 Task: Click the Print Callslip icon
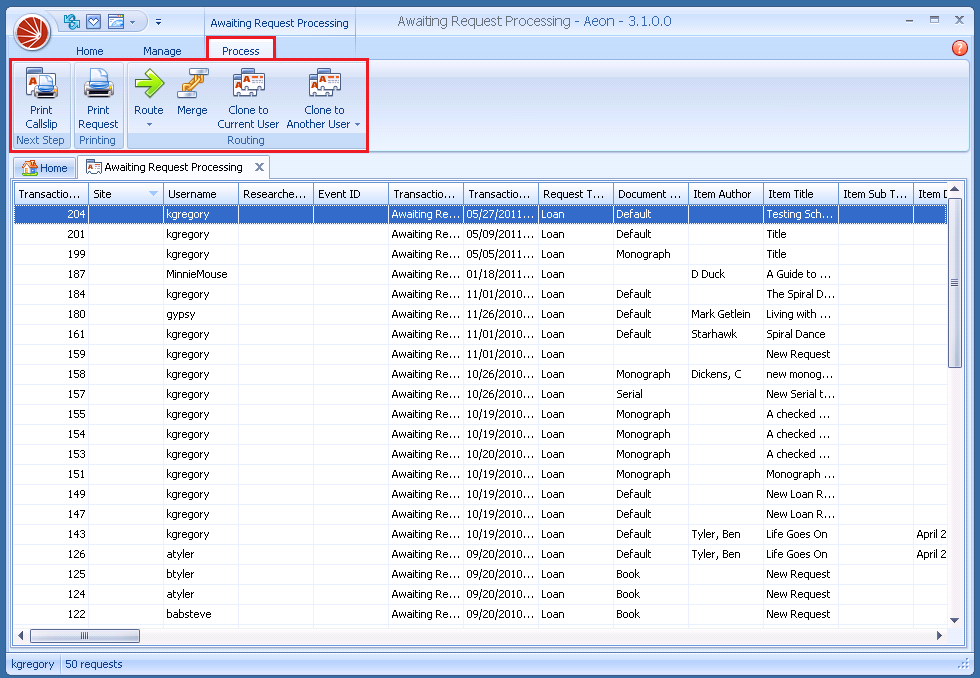[x=41, y=84]
